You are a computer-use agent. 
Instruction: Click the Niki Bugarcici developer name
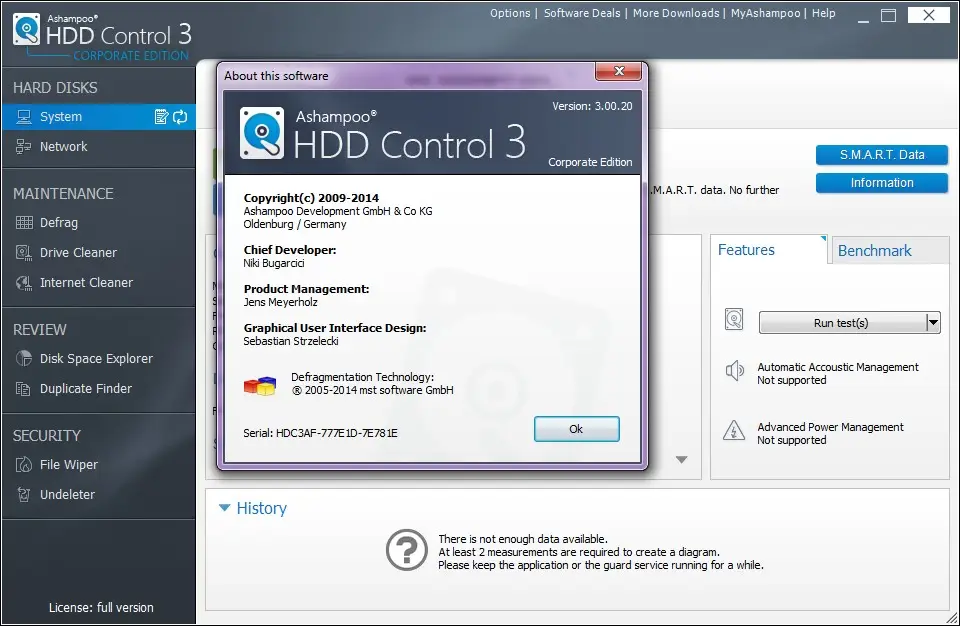click(274, 263)
